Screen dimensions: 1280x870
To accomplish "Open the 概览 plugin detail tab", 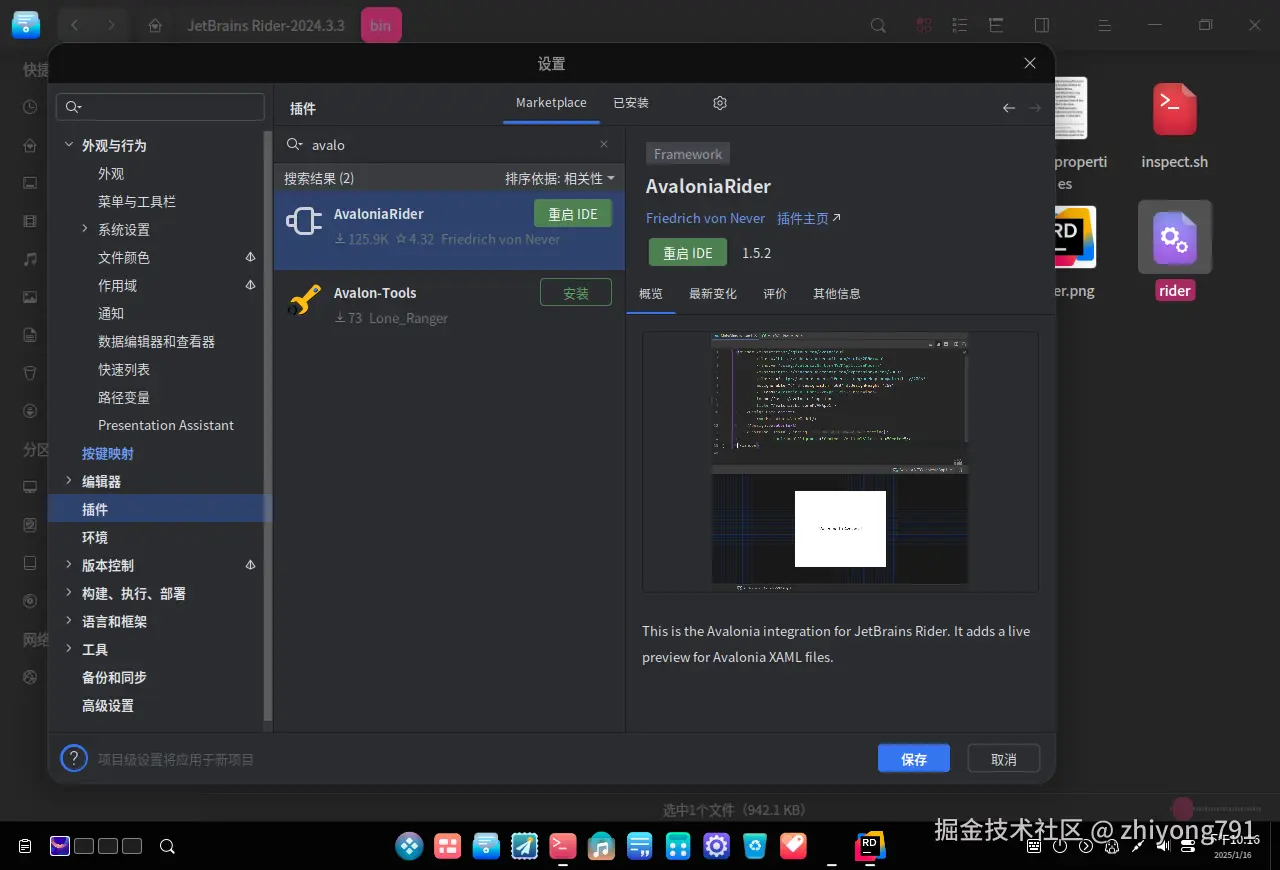I will pyautogui.click(x=651, y=294).
